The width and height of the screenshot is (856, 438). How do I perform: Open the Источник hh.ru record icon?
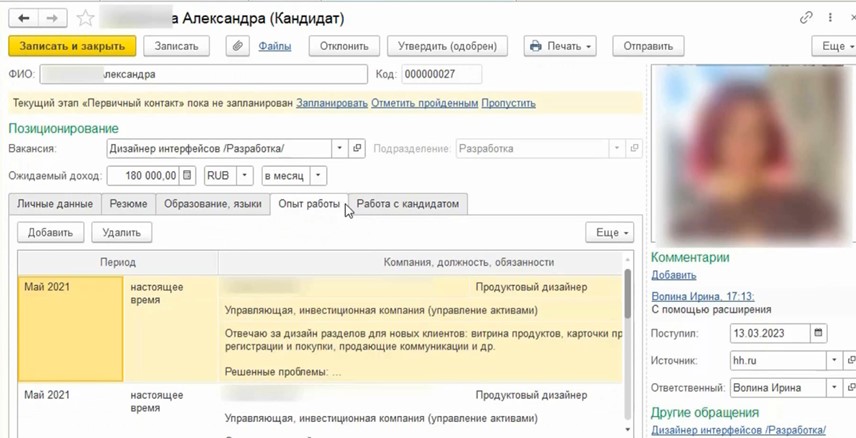point(850,360)
